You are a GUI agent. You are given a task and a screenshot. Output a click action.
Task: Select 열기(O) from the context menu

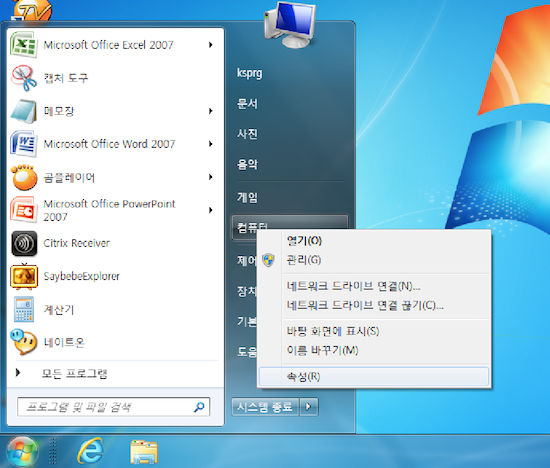tap(374, 241)
